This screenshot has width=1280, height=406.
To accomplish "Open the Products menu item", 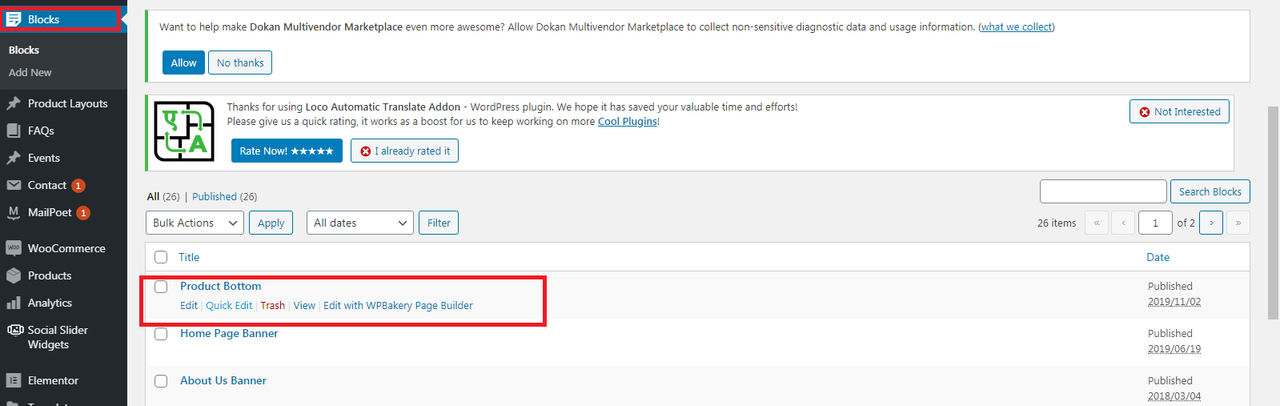I will (49, 276).
